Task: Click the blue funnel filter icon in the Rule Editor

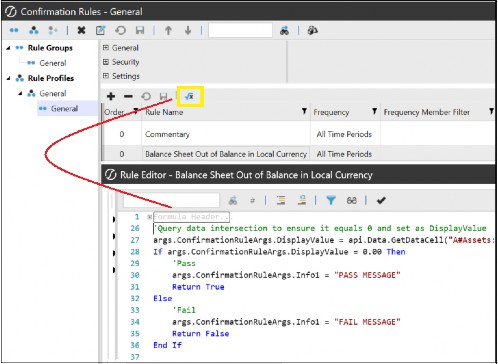Action: coord(331,200)
